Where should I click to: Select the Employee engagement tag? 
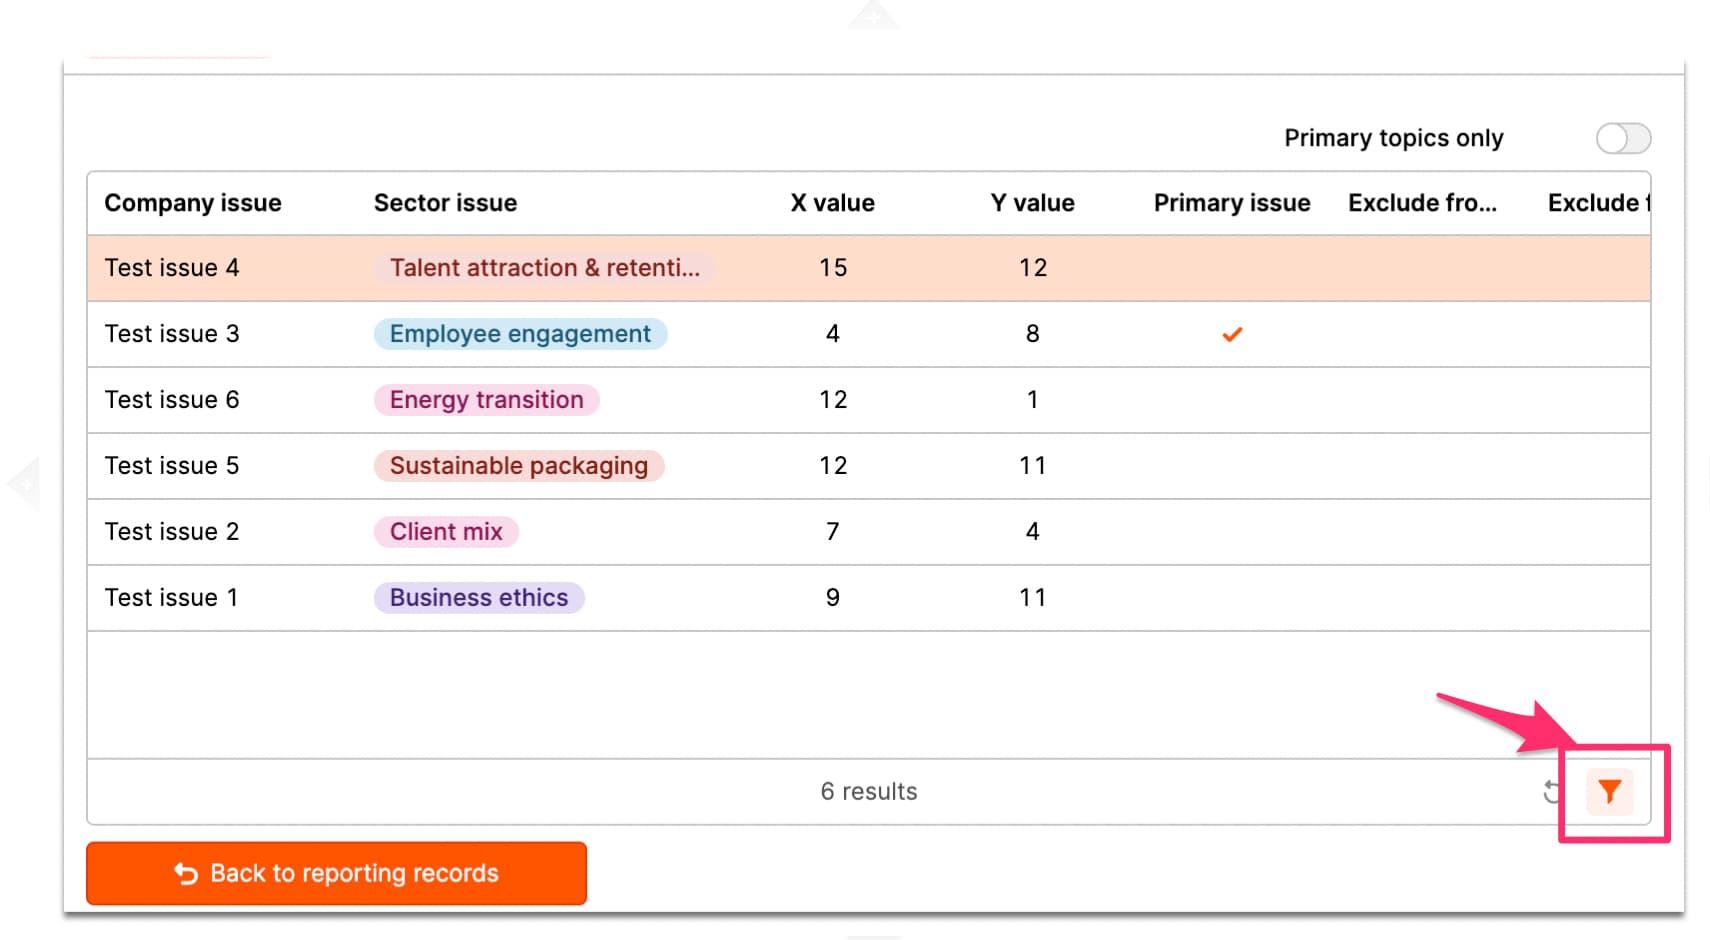pyautogui.click(x=520, y=334)
